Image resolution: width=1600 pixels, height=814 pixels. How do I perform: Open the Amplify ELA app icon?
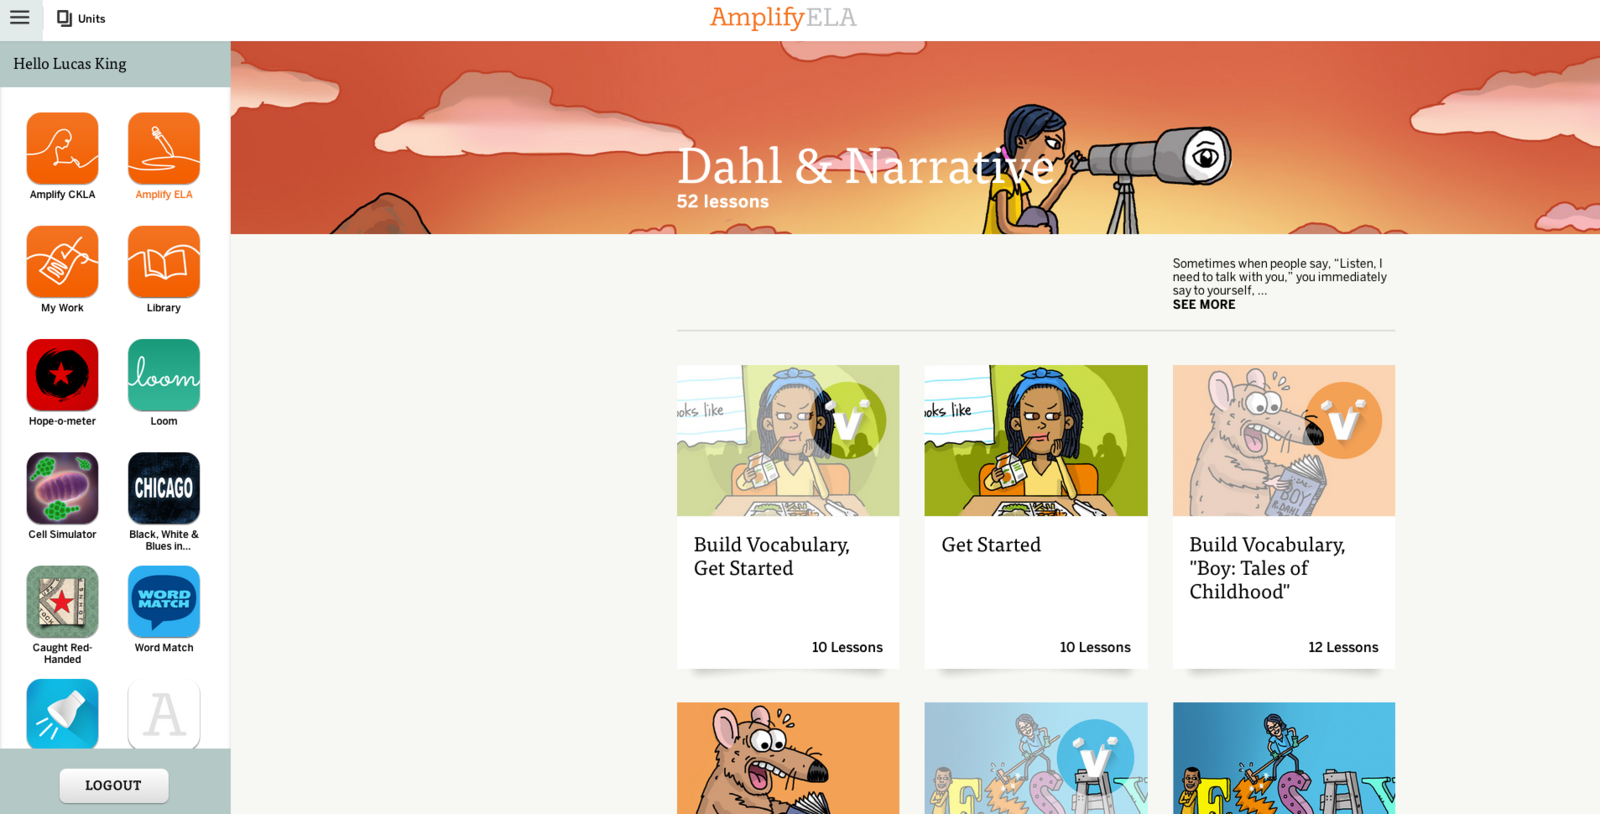click(x=164, y=149)
